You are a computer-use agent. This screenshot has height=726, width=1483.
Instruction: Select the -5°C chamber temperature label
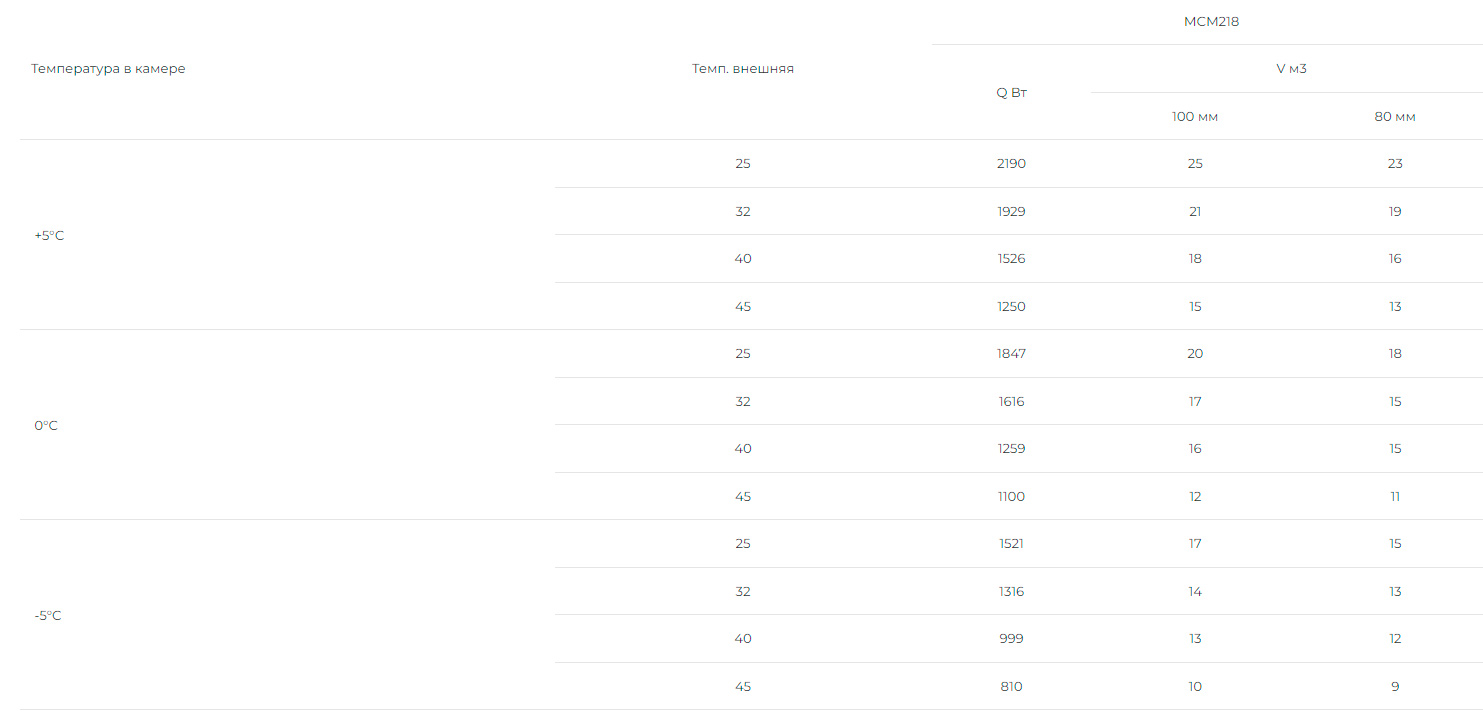(x=48, y=616)
